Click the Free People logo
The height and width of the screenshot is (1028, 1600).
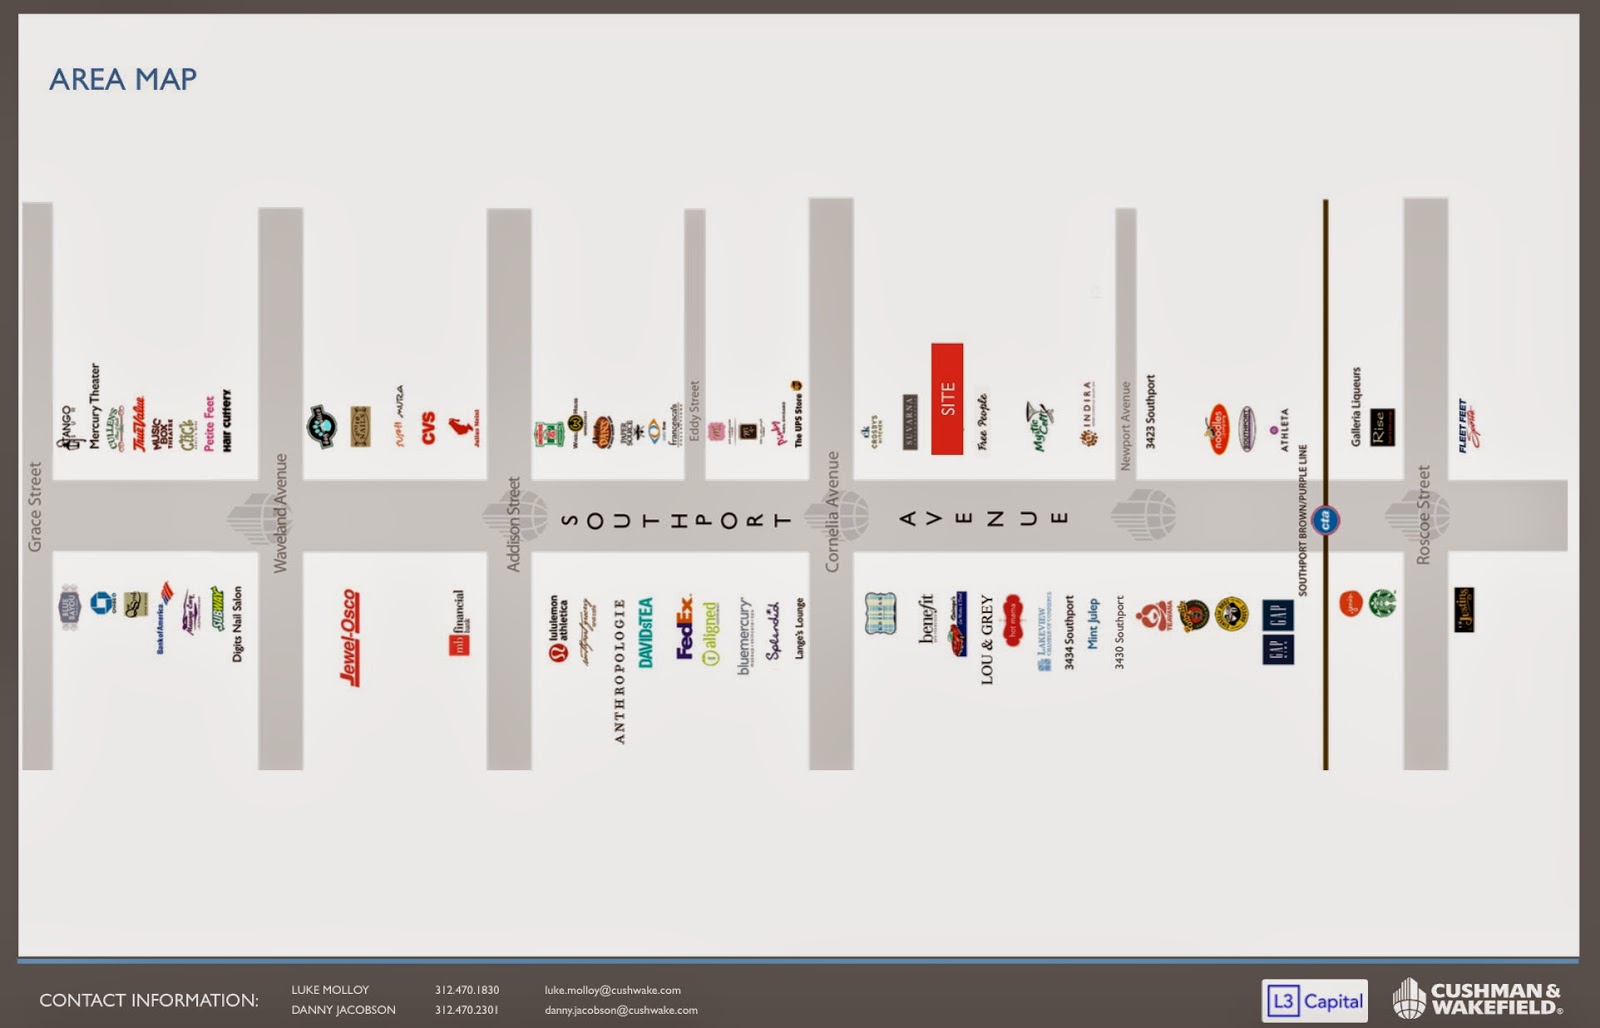(983, 423)
